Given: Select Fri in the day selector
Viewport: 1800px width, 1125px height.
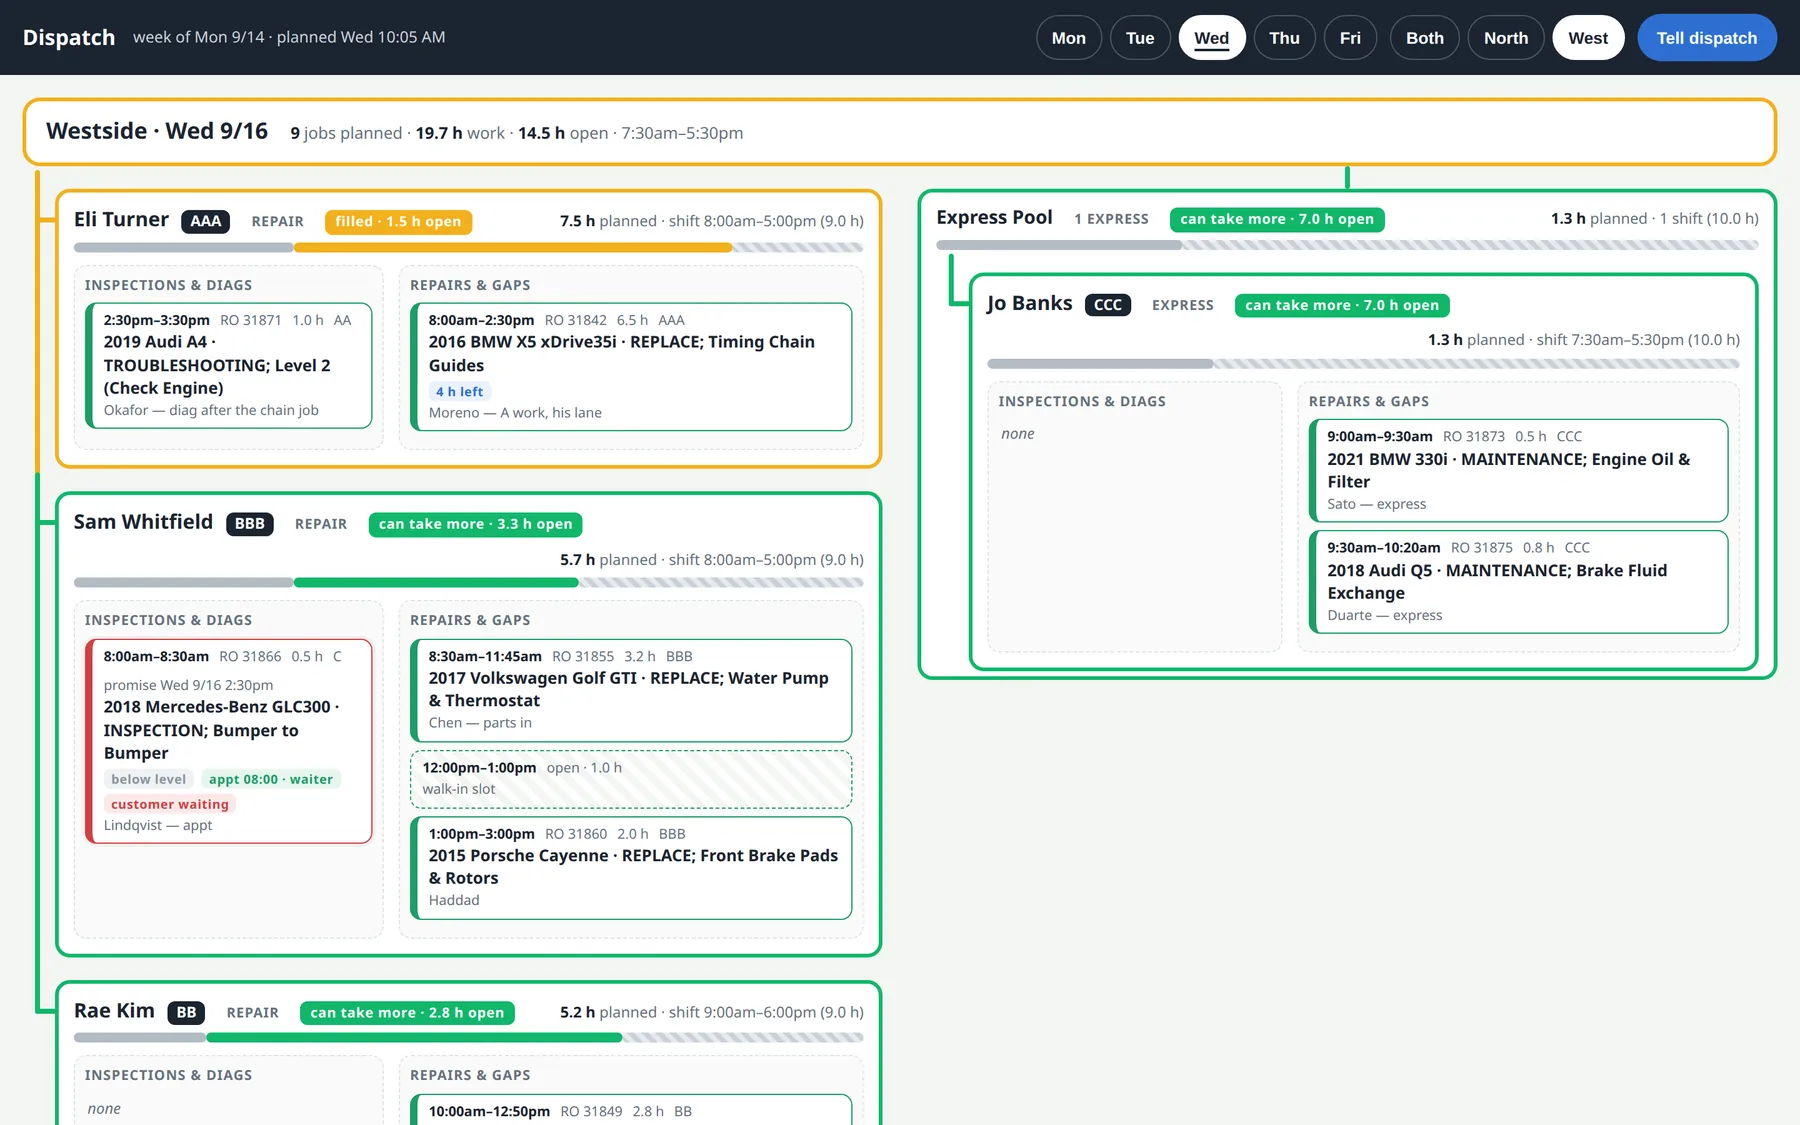Looking at the screenshot, I should (x=1350, y=38).
